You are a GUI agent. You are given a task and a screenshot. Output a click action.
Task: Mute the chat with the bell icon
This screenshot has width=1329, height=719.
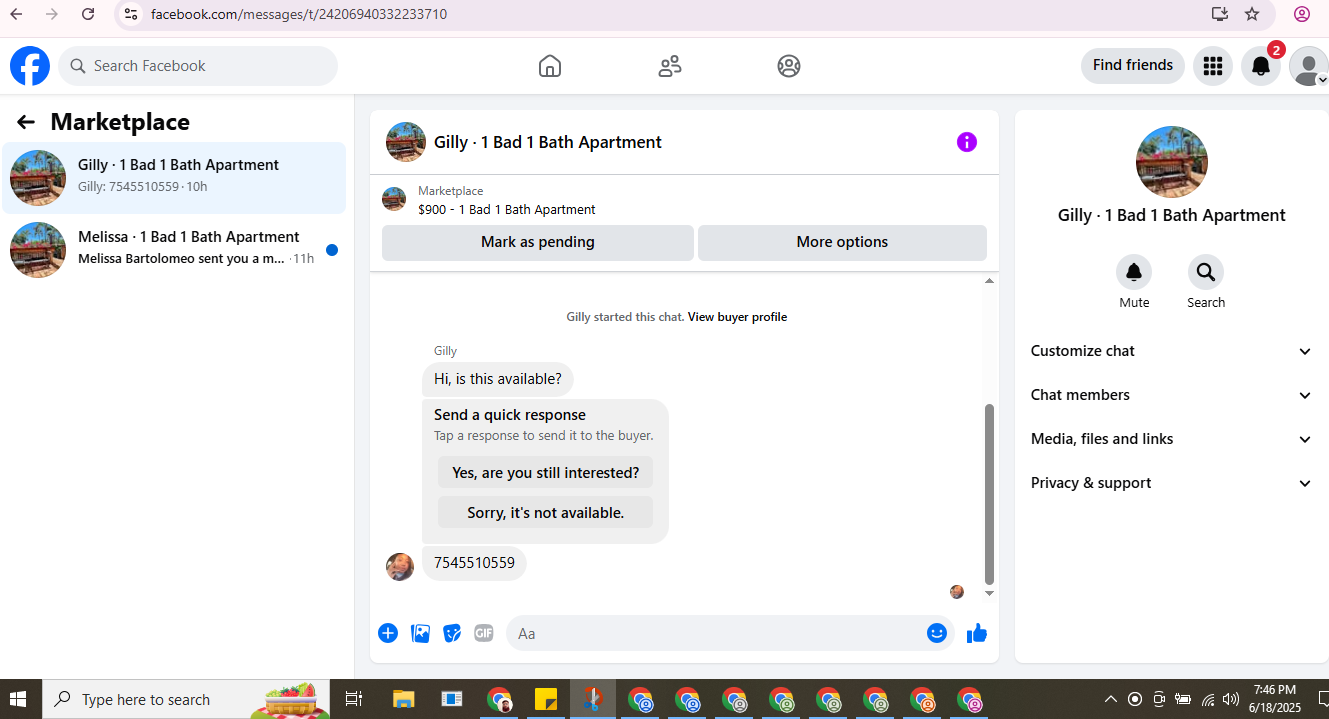1134,272
